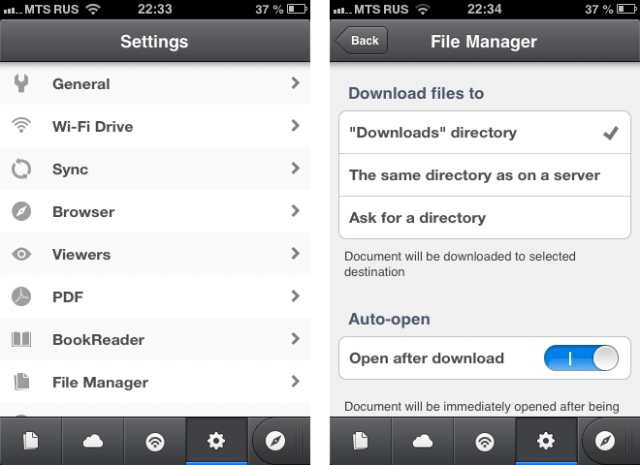
Task: Tap the circular arrows Sync icon
Action: [21, 169]
